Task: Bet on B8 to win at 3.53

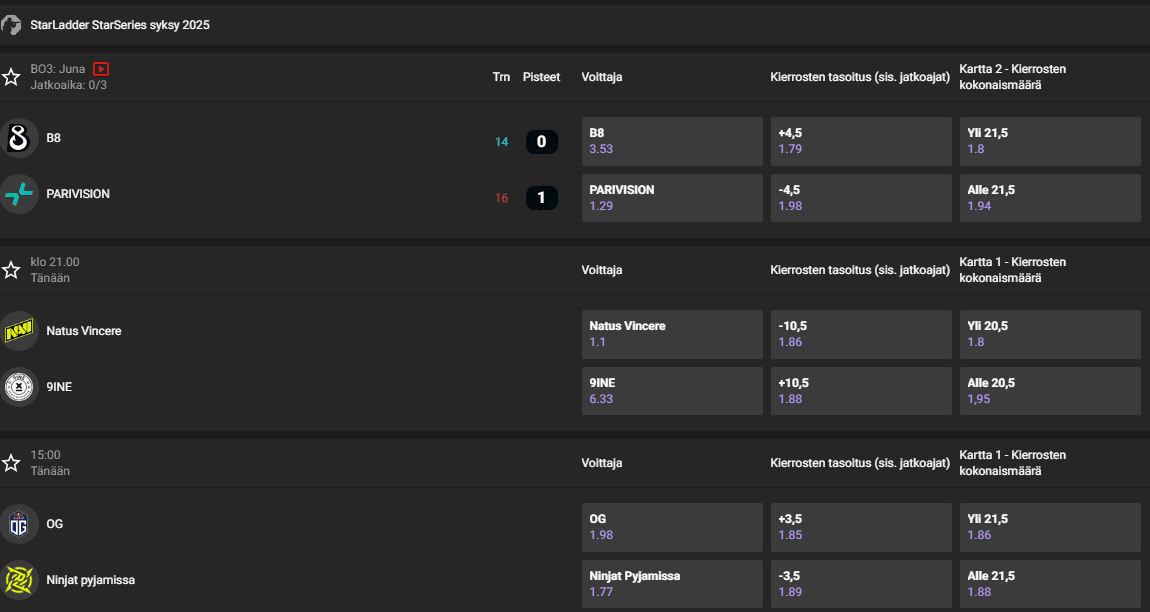Action: click(x=672, y=141)
